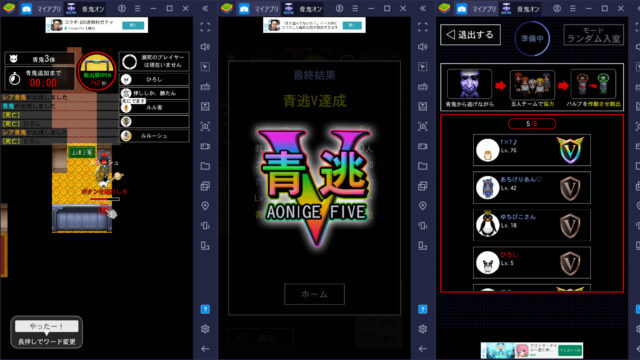This screenshot has width=640, height=360.
Task: Click the 青鬼3体 counter panel
Action: 40,59
